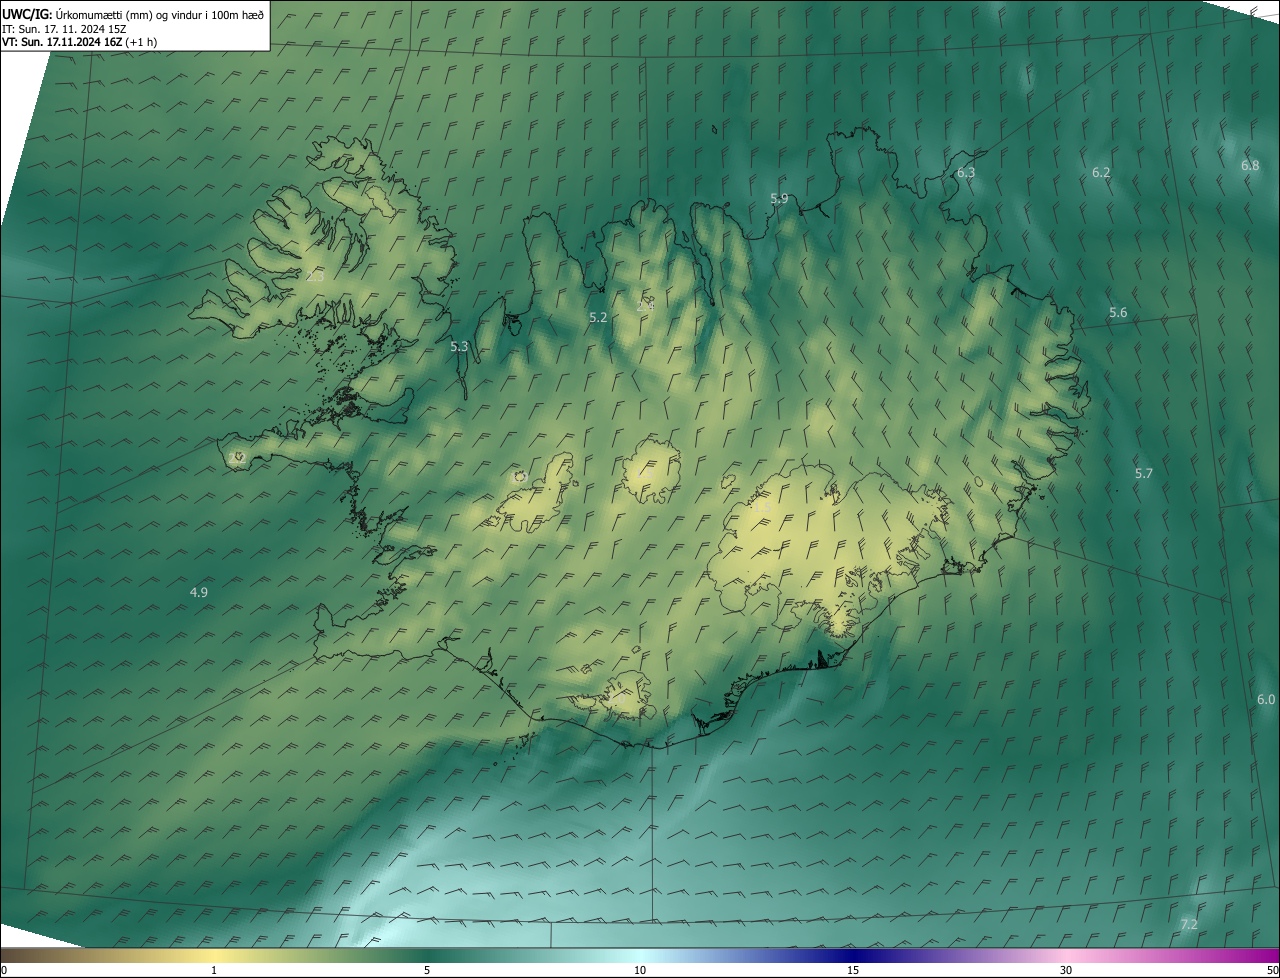Click the 5 tick label on the color scale
The height and width of the screenshot is (978, 1280).
[427, 970]
